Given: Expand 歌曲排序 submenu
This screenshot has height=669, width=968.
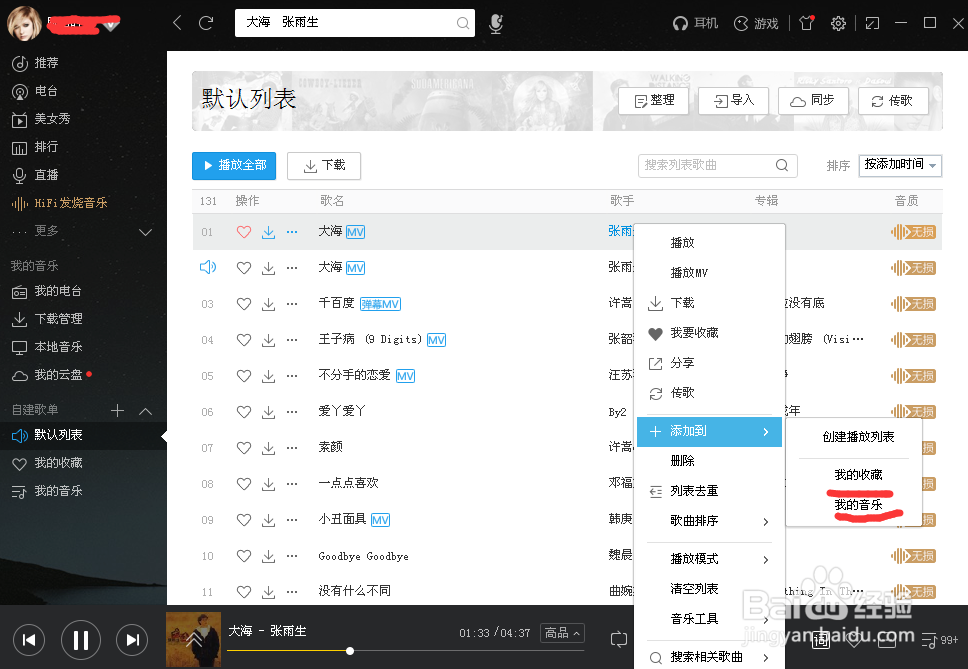Looking at the screenshot, I should tap(710, 521).
